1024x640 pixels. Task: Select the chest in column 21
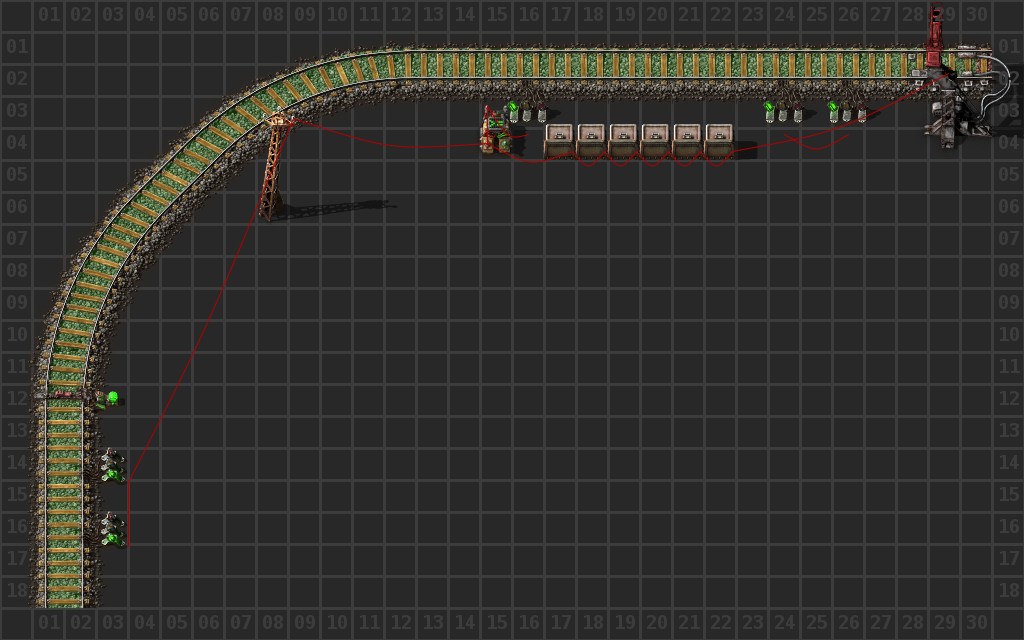[x=688, y=141]
